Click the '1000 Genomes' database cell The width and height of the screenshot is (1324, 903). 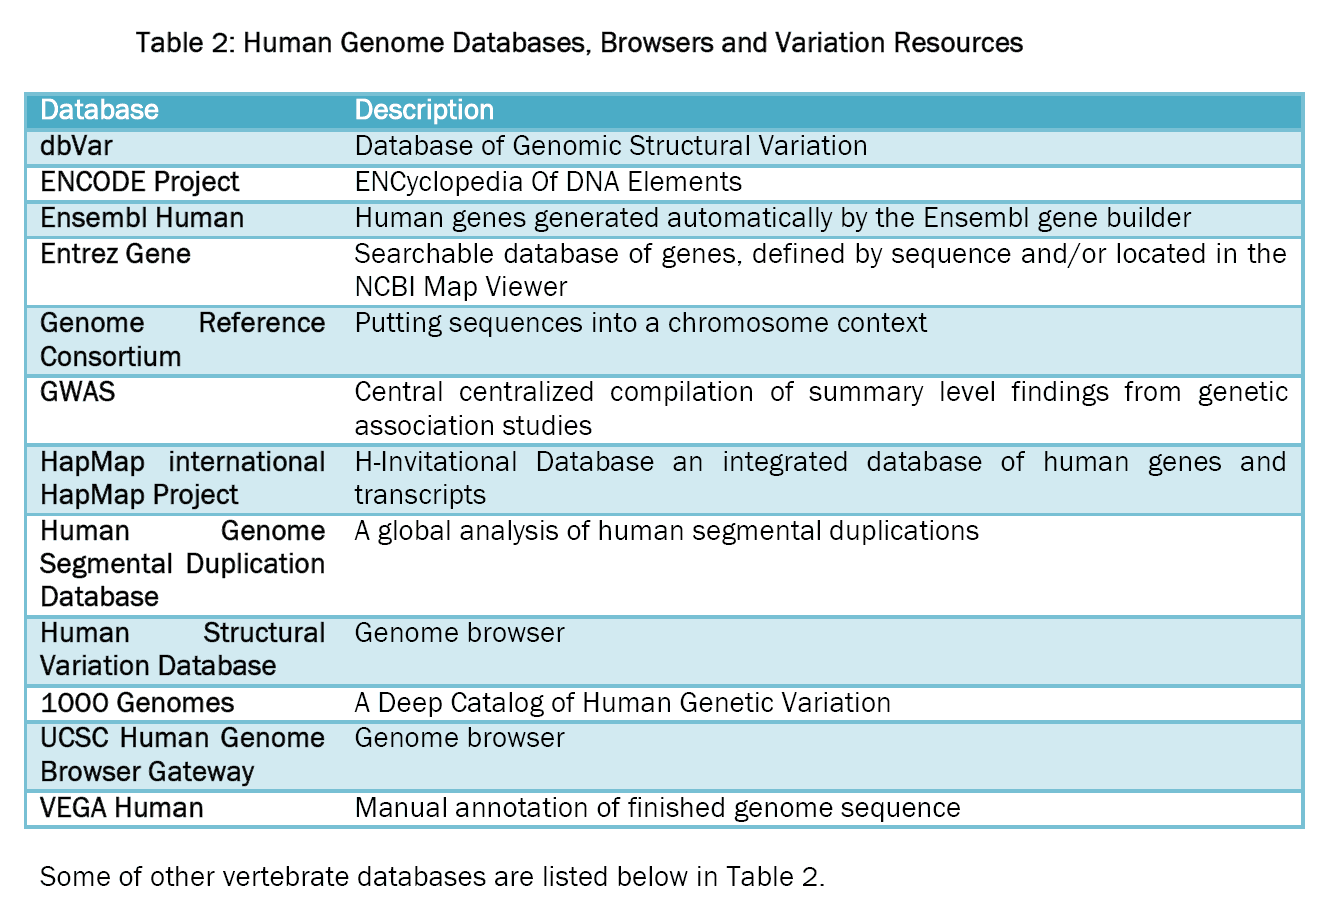point(137,703)
